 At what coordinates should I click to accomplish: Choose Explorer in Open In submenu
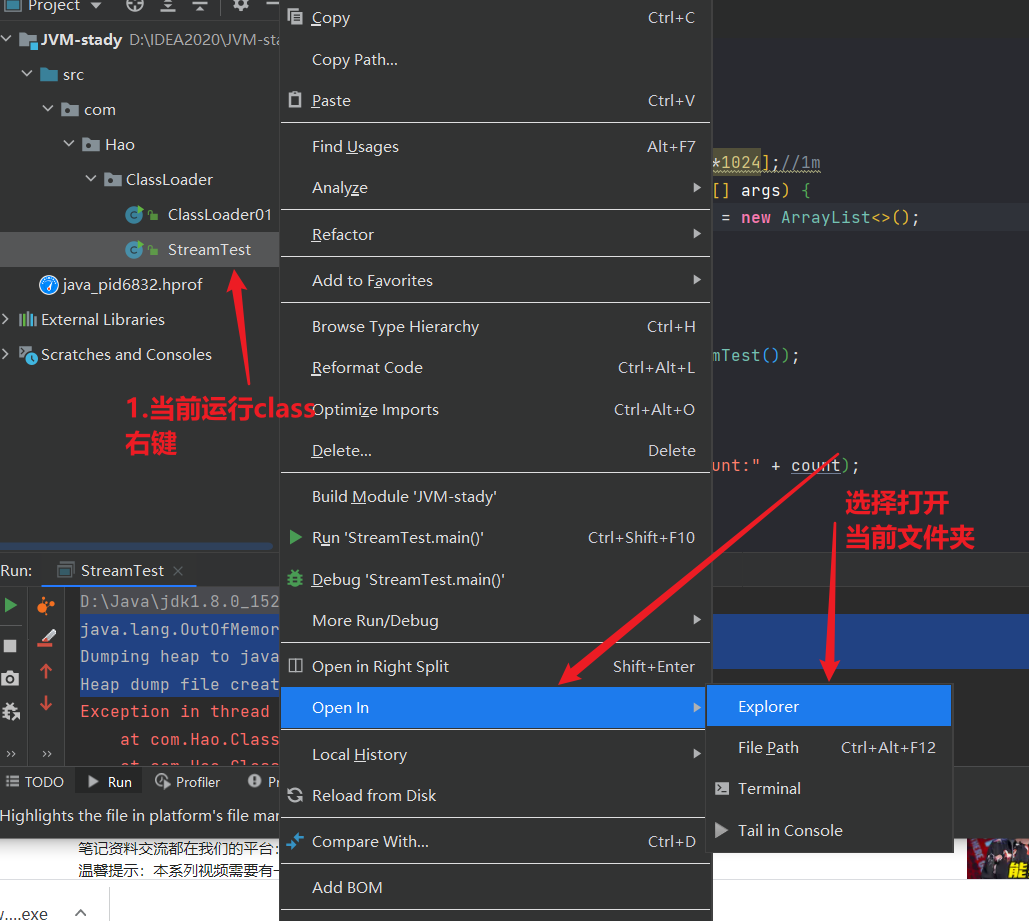[829, 706]
